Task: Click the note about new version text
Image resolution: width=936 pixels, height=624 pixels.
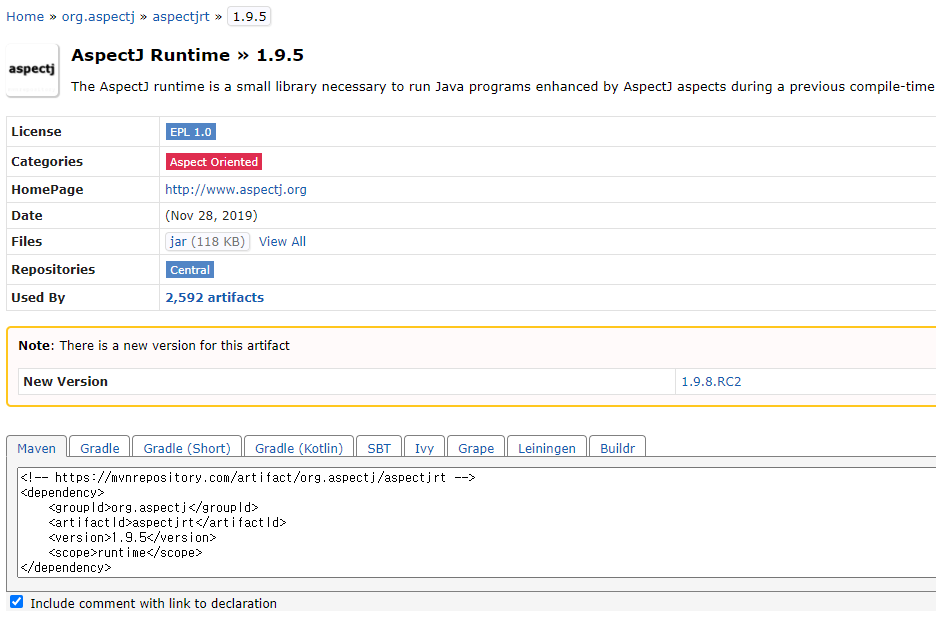Action: (x=154, y=346)
